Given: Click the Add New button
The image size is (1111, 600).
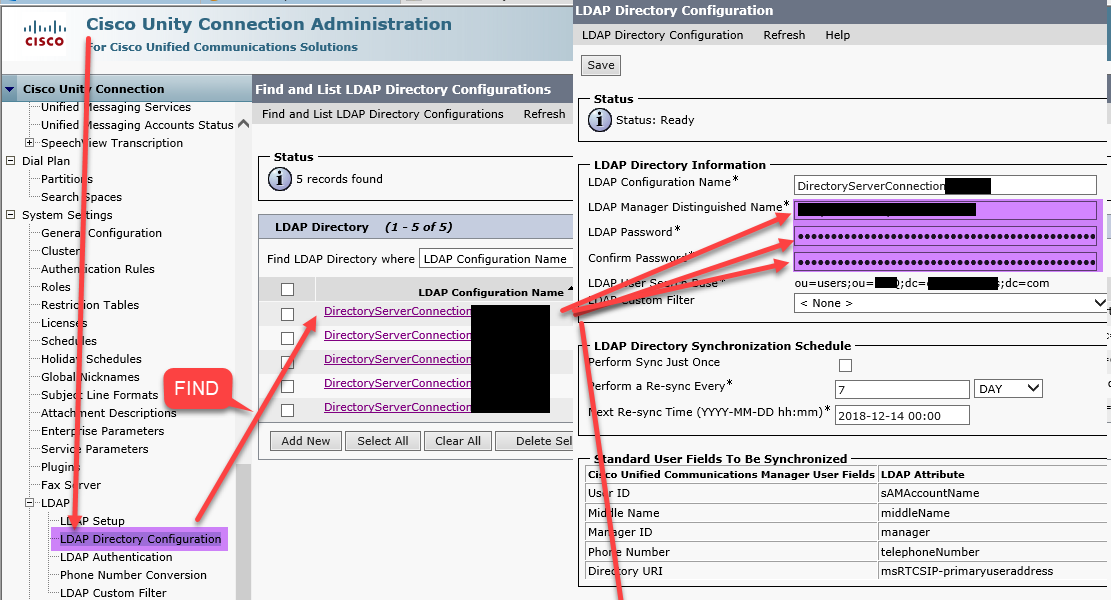Looking at the screenshot, I should tap(305, 441).
